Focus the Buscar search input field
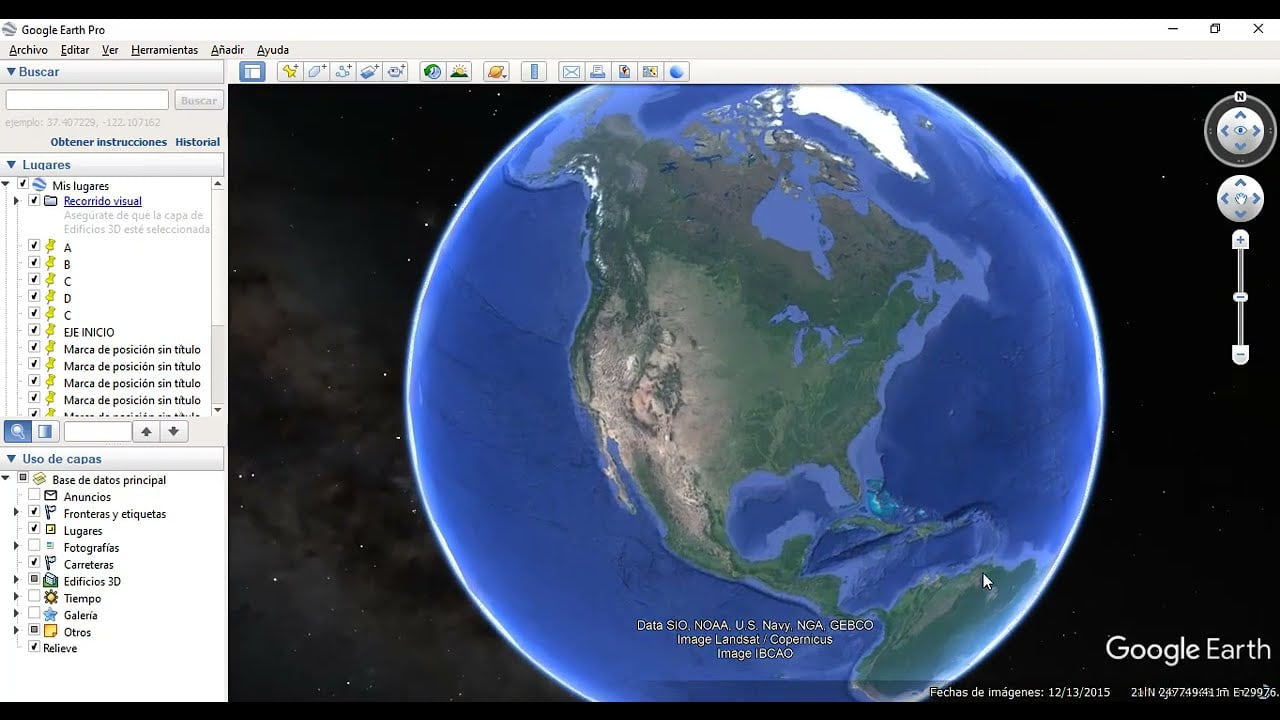The height and width of the screenshot is (720, 1280). 87,100
